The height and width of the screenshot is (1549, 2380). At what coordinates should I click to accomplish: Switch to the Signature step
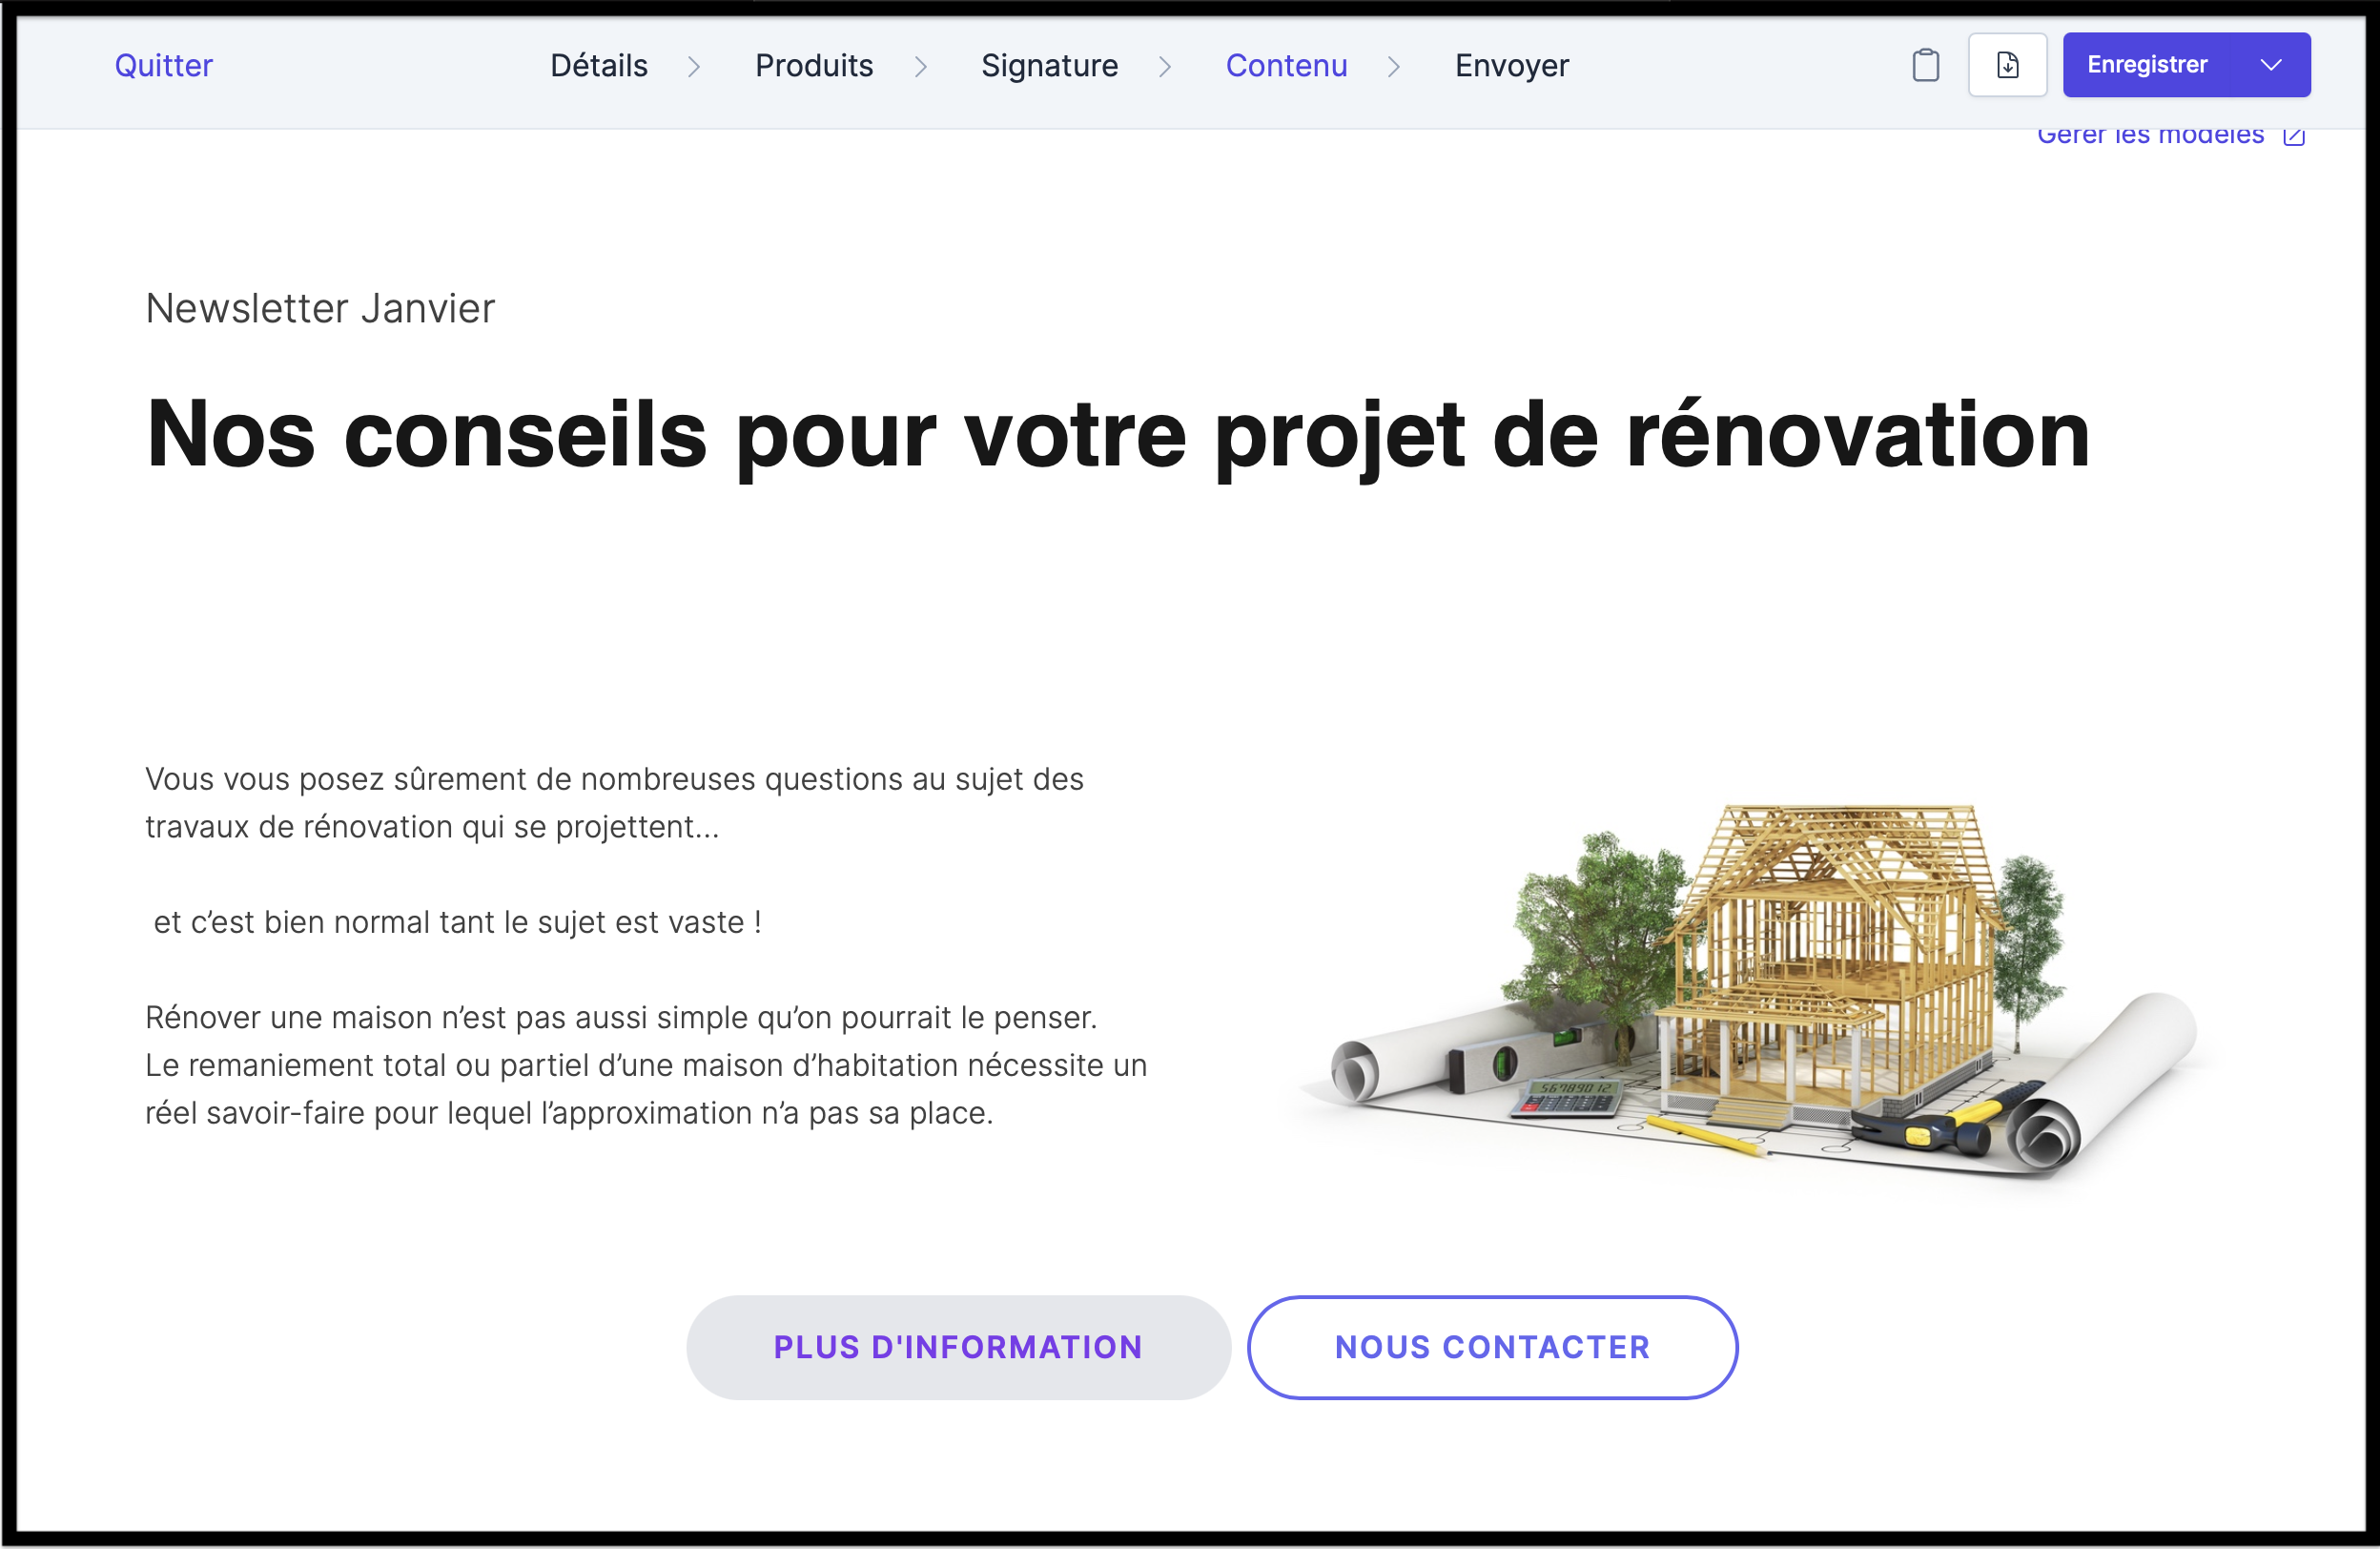pyautogui.click(x=1049, y=66)
